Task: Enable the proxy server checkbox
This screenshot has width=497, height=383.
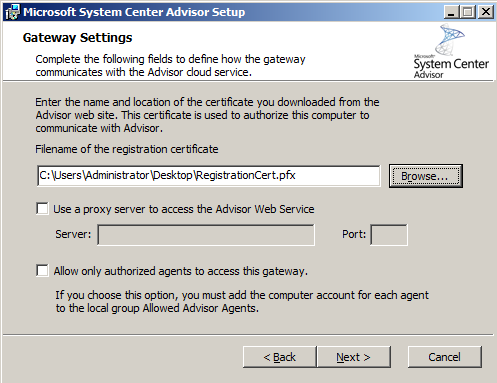Action: pyautogui.click(x=42, y=209)
